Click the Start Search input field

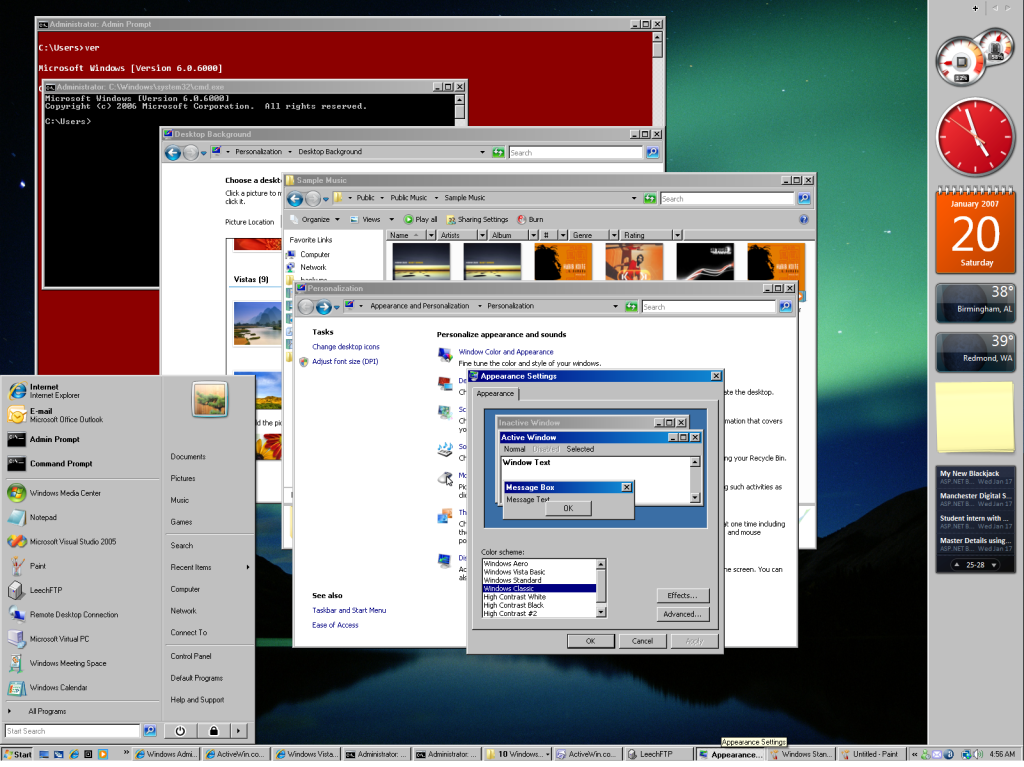pos(72,731)
